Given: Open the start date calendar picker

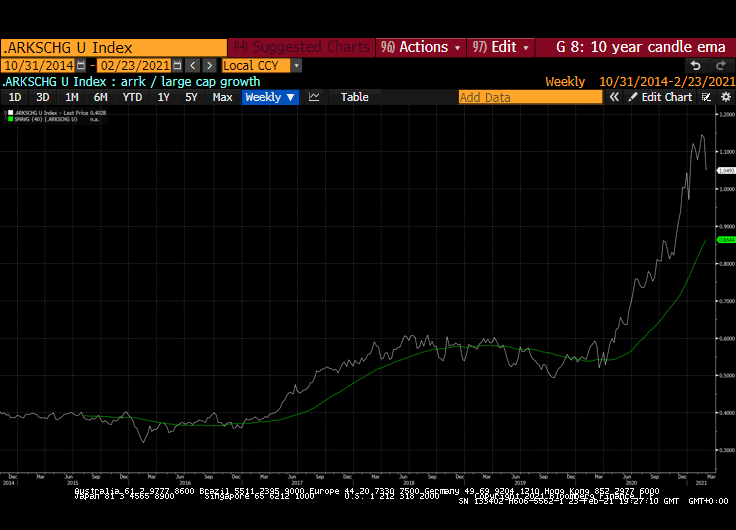Looking at the screenshot, I should click(81, 65).
